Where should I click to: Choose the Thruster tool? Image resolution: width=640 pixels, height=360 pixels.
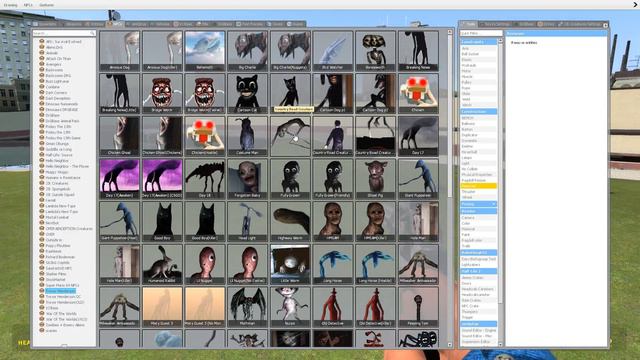point(478,191)
